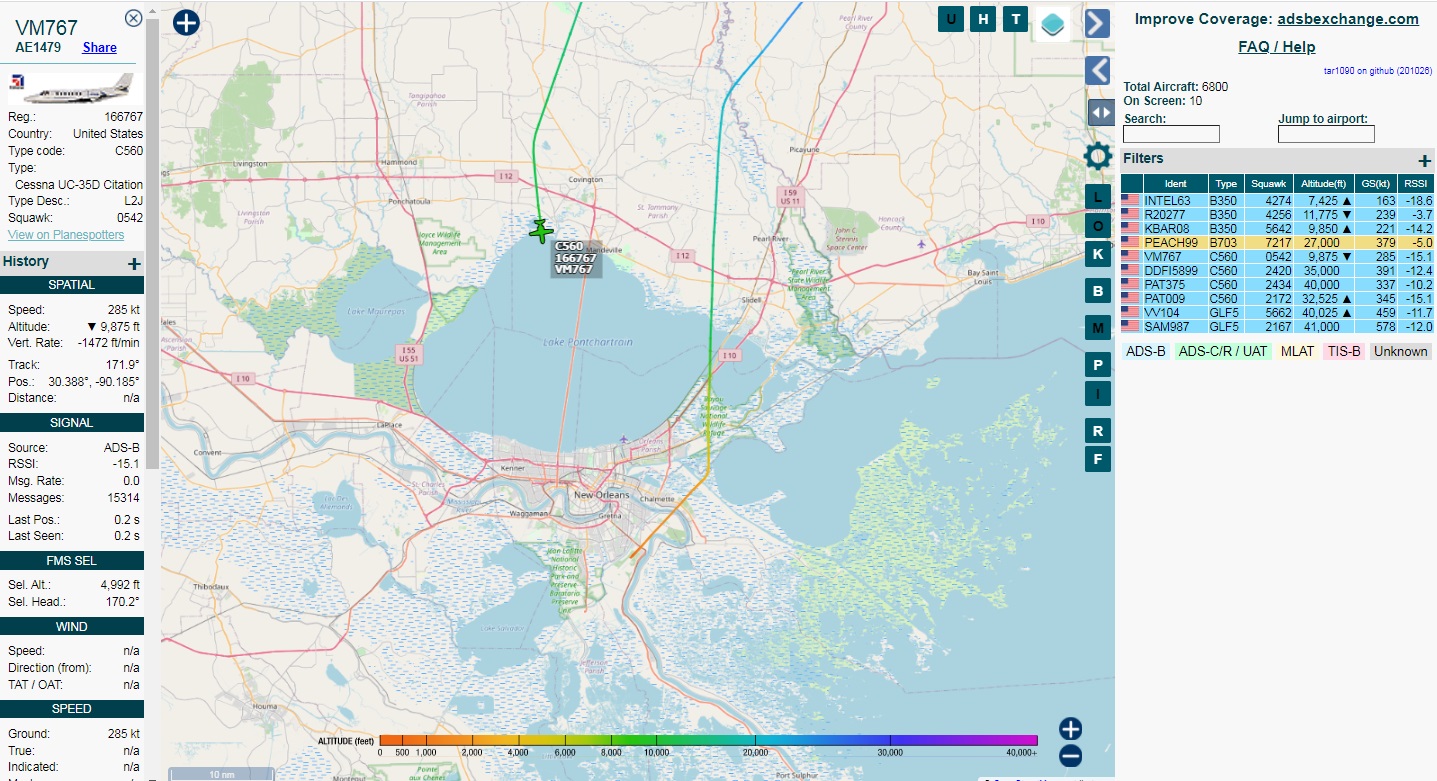
Task: Toggle the I map option button
Action: coord(1098,394)
